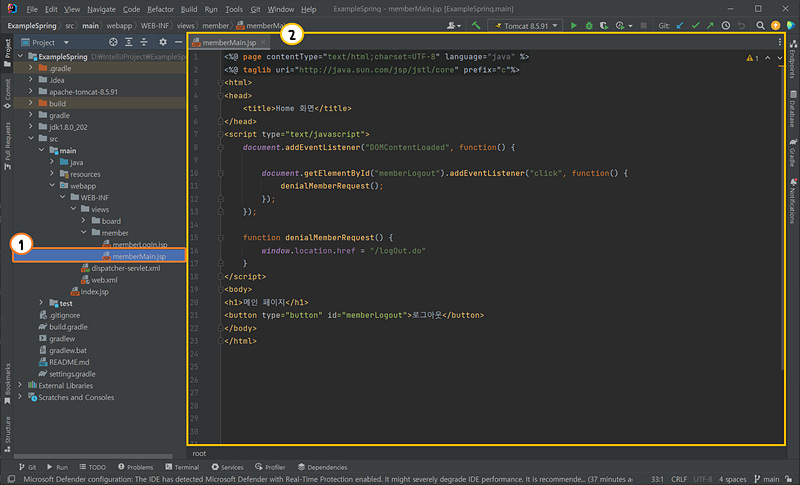
Task: Toggle the Bookmarks tool window
Action: pos(7,384)
